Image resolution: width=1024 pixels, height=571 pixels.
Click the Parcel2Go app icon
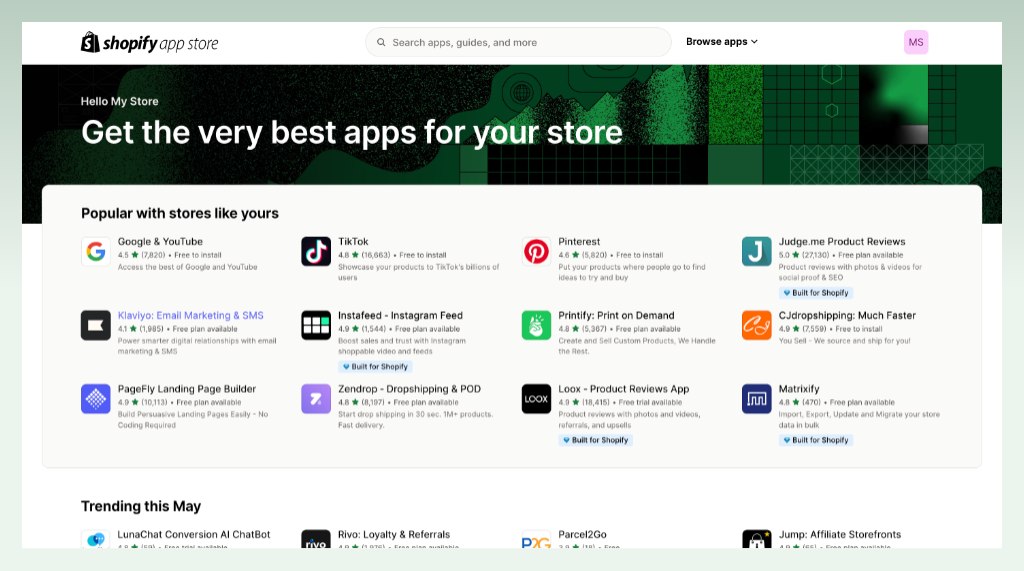coord(536,539)
